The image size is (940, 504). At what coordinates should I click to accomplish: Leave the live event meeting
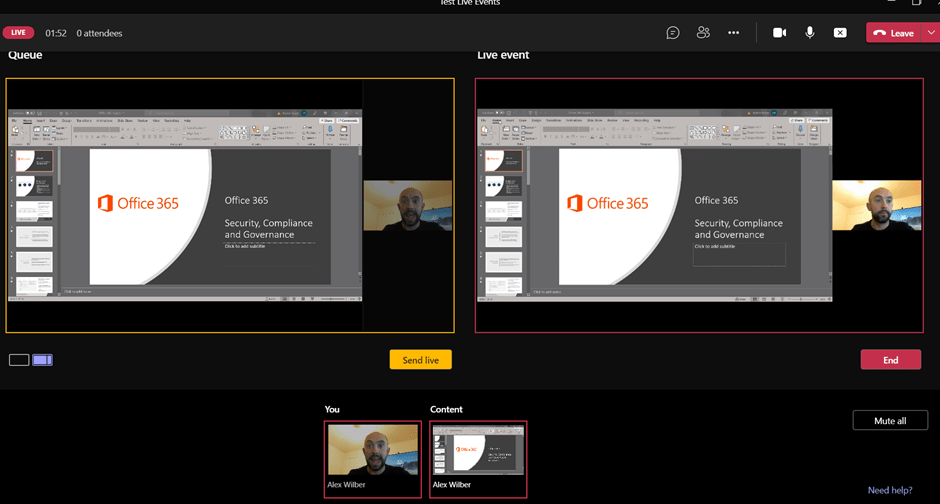(x=895, y=33)
